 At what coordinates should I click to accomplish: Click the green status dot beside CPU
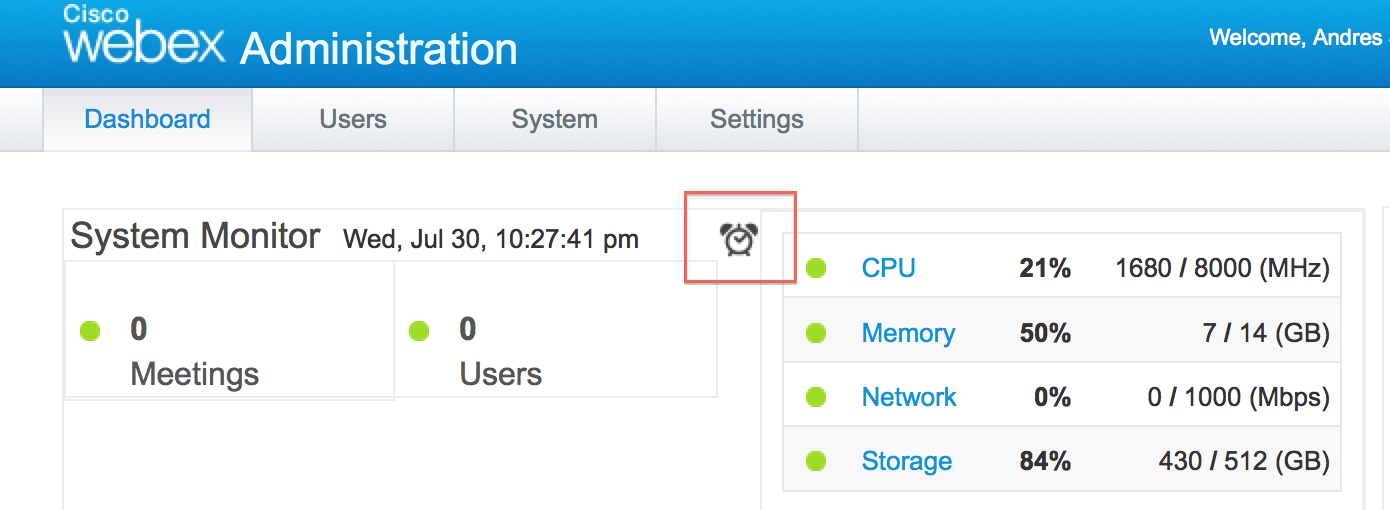point(816,268)
